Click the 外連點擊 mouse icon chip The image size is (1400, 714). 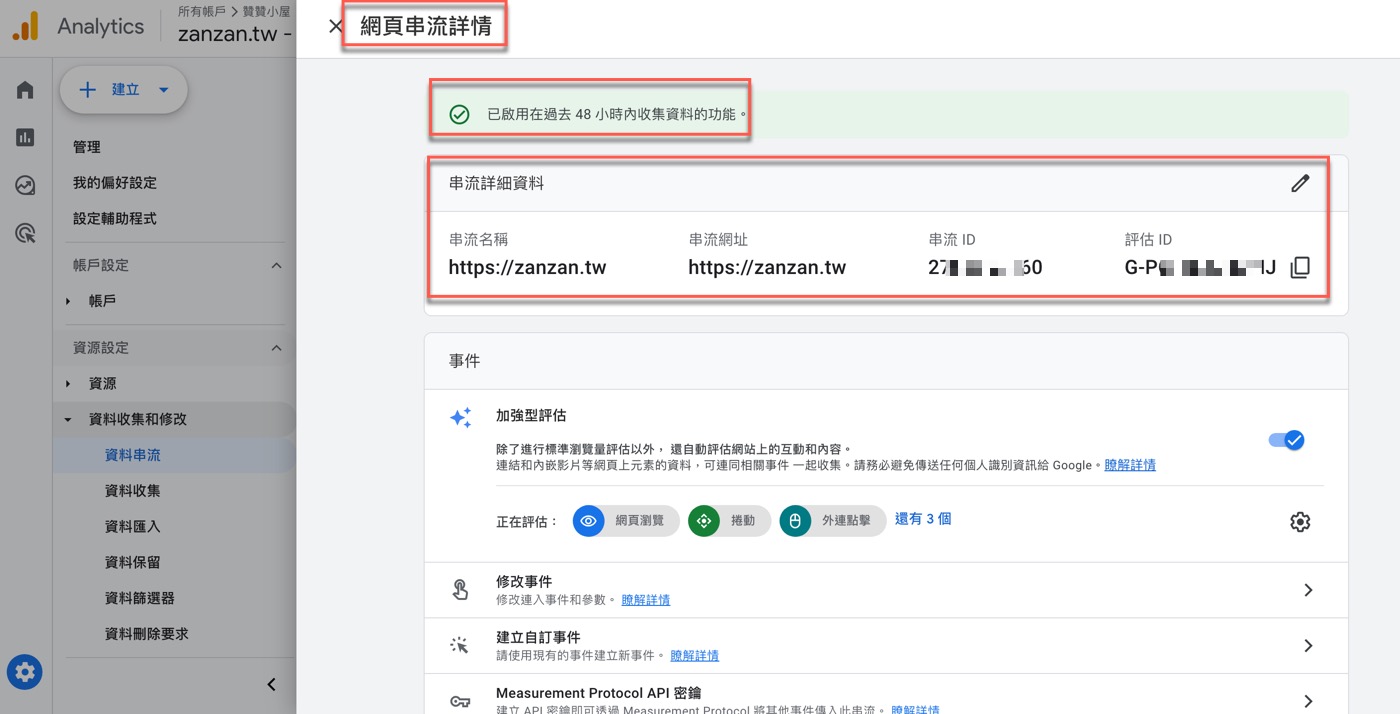tap(833, 521)
